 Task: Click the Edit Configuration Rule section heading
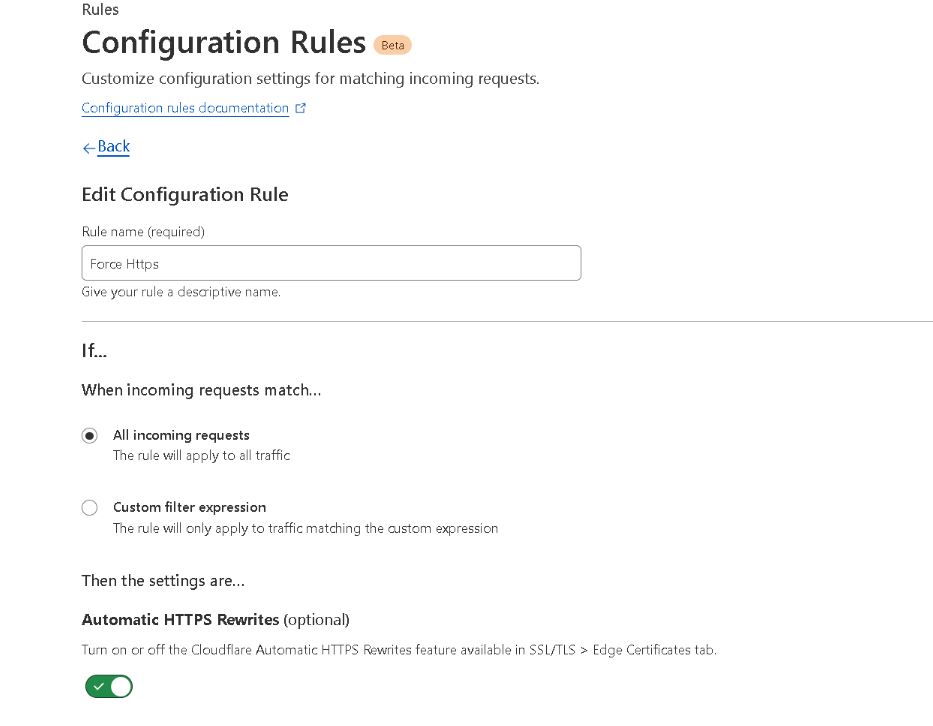[185, 195]
